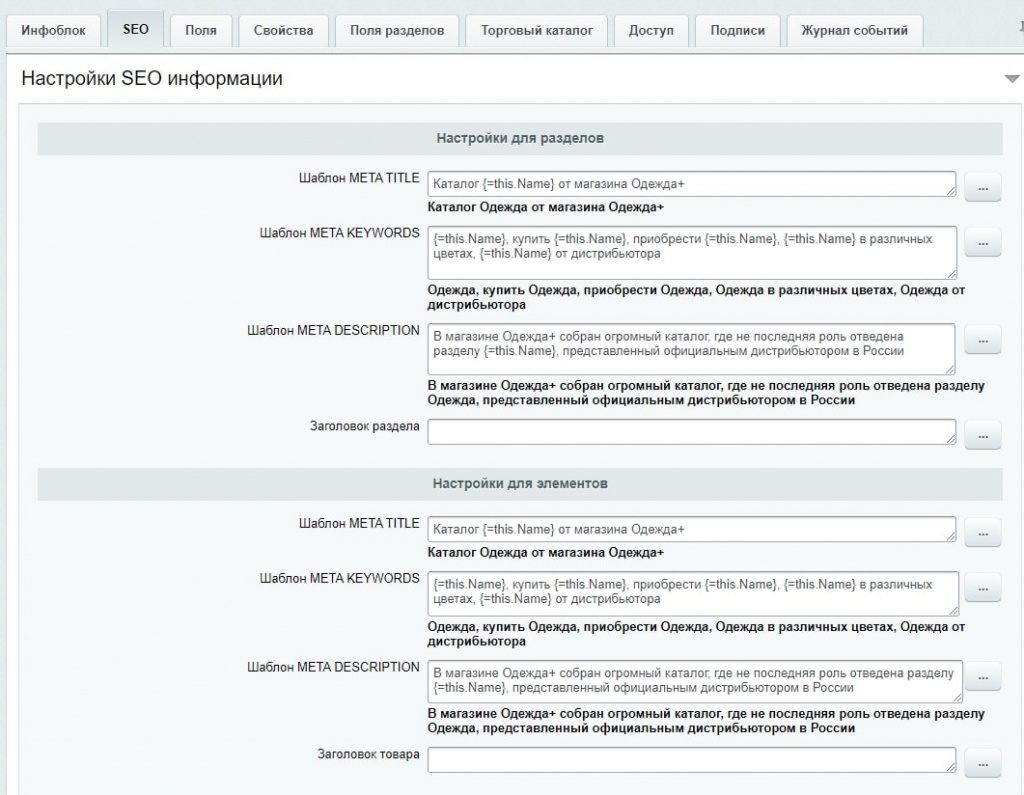Edit the sections META DESCRIPTION template field
Screen dimensions: 1024x795
coord(692,349)
